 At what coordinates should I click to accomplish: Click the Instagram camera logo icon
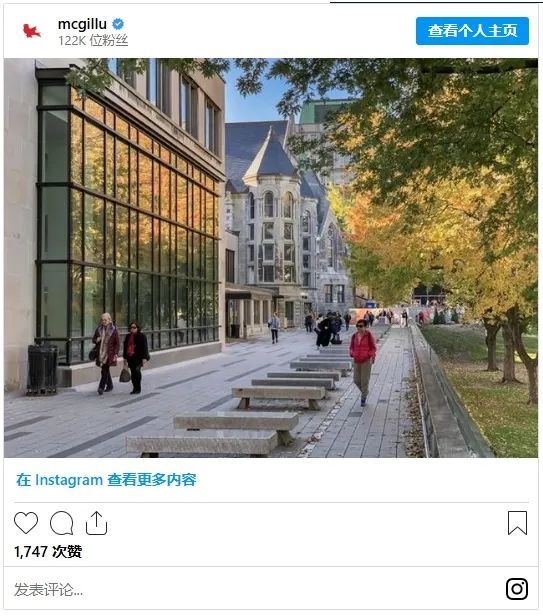point(517,588)
